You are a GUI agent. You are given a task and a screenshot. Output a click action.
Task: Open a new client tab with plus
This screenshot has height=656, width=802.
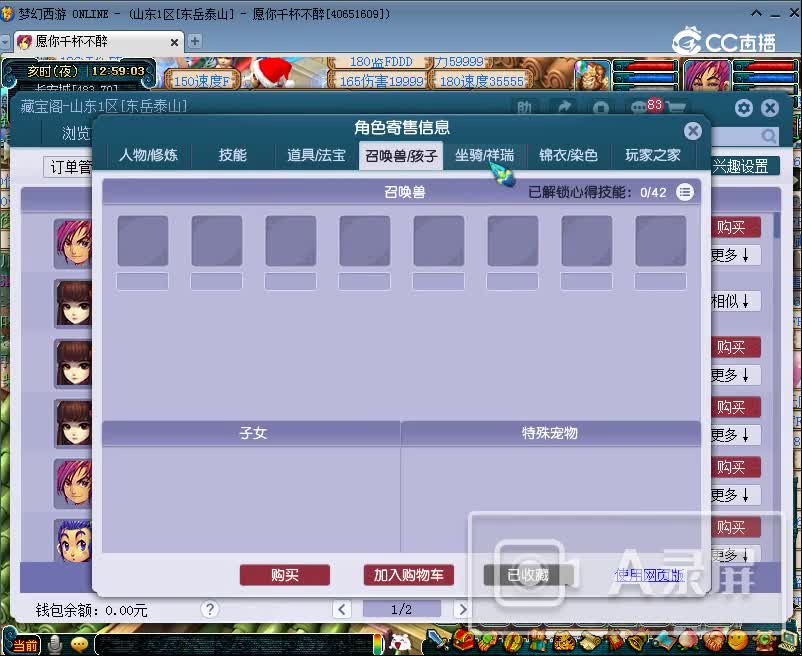tap(194, 41)
